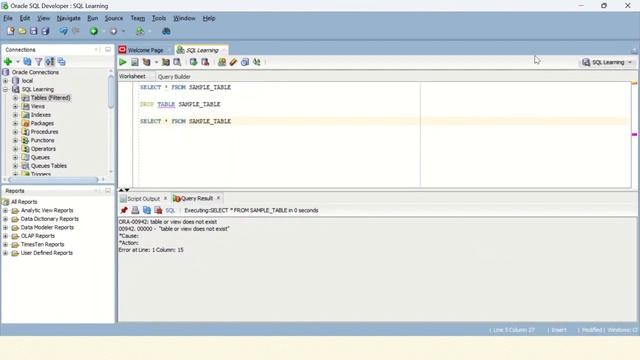The image size is (640, 360).
Task: Click the green Back navigation icon
Action: tap(94, 31)
